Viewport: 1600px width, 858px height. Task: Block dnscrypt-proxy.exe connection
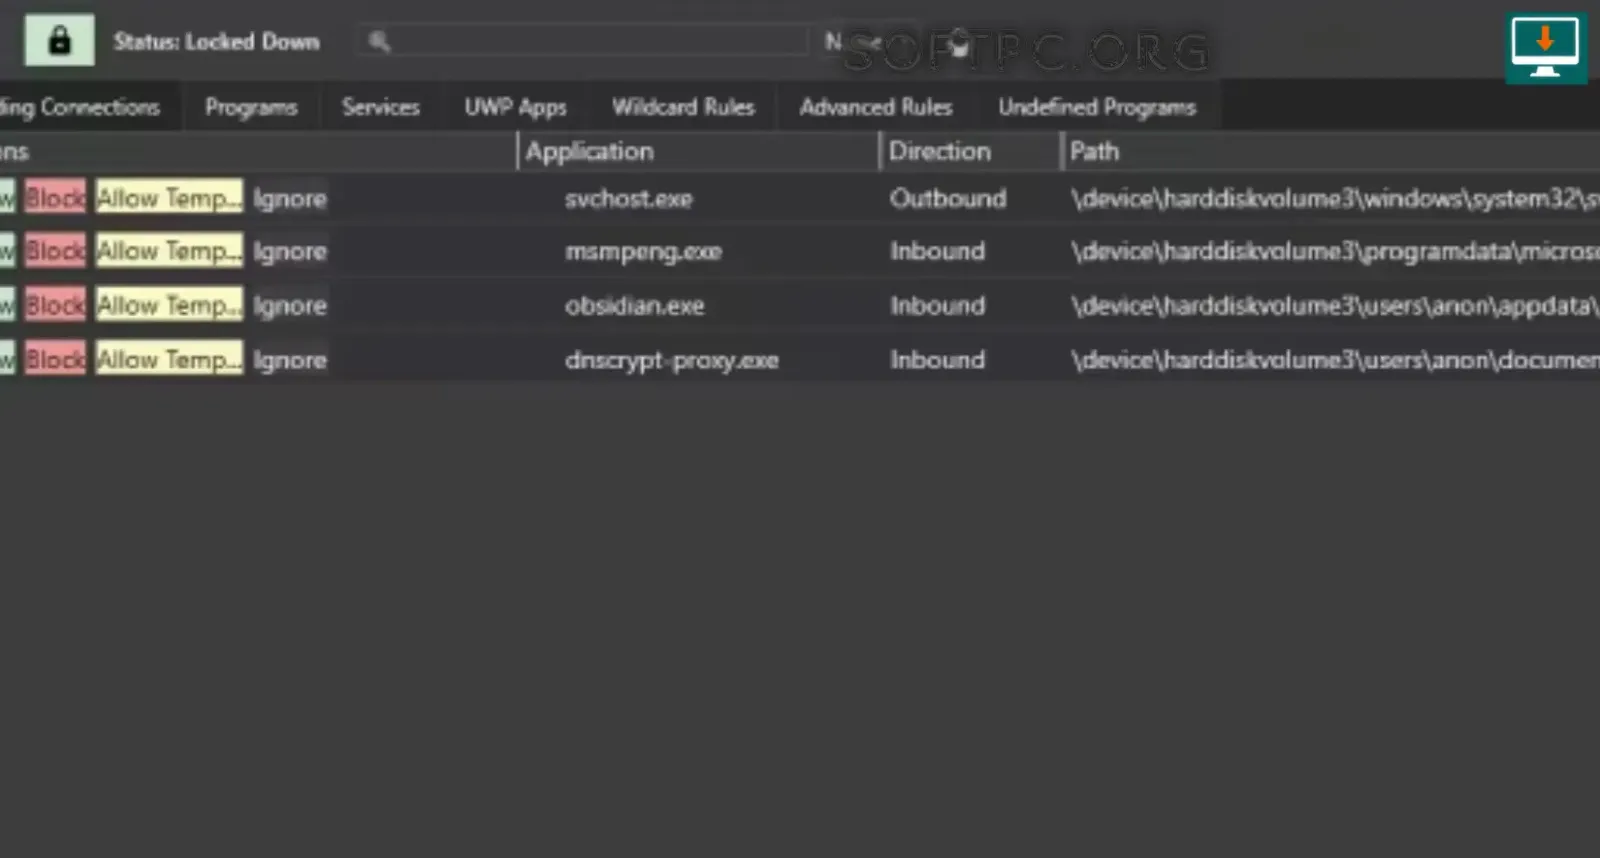click(x=55, y=359)
